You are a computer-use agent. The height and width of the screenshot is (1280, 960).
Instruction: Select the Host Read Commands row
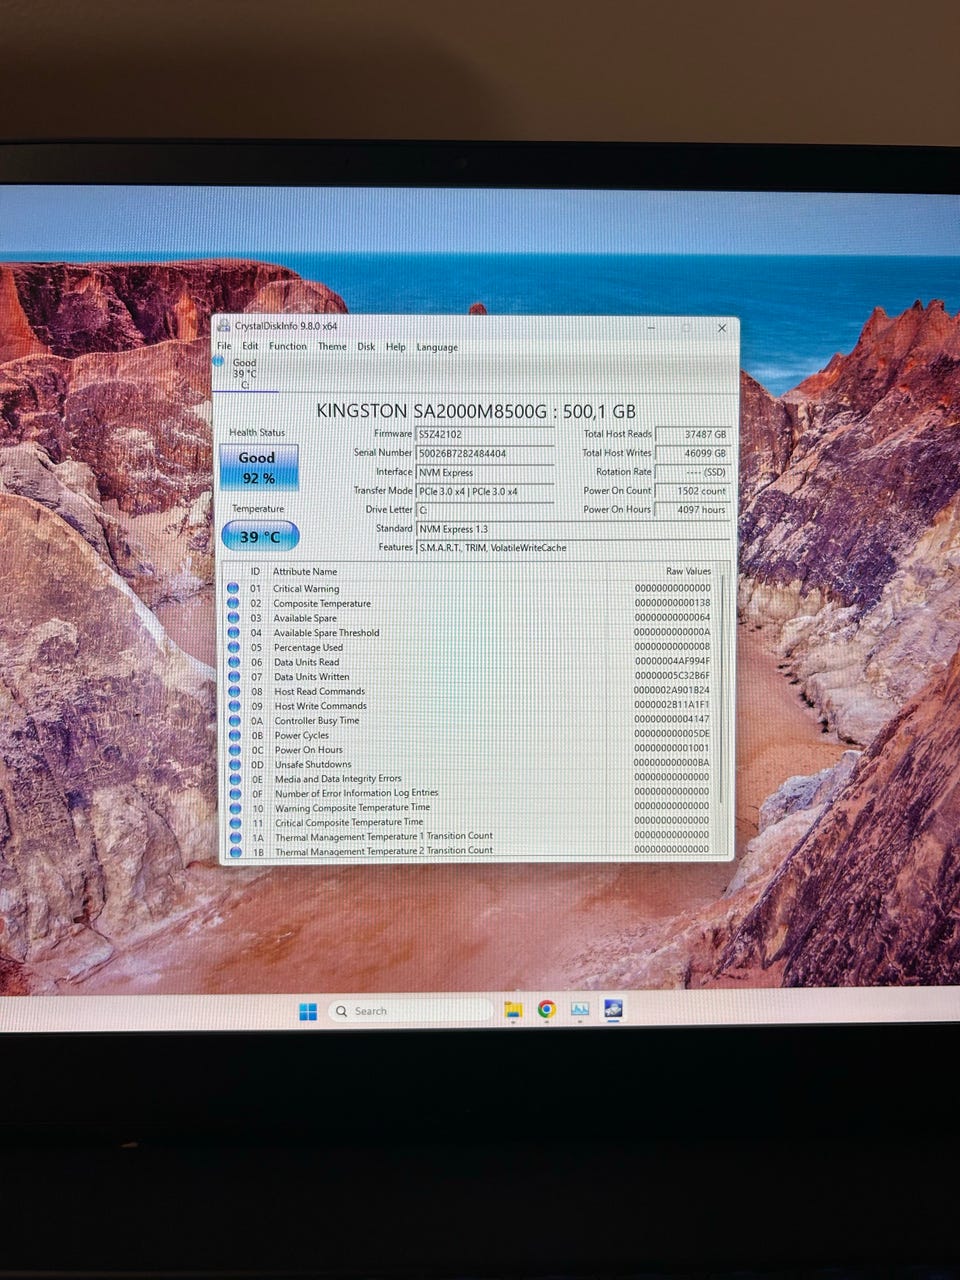(x=470, y=691)
